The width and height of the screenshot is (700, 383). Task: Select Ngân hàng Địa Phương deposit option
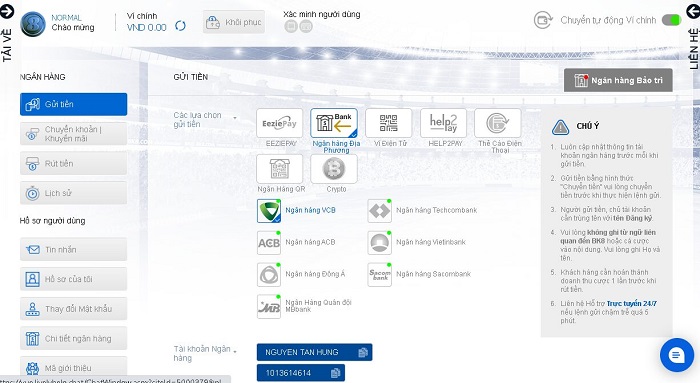pos(334,123)
